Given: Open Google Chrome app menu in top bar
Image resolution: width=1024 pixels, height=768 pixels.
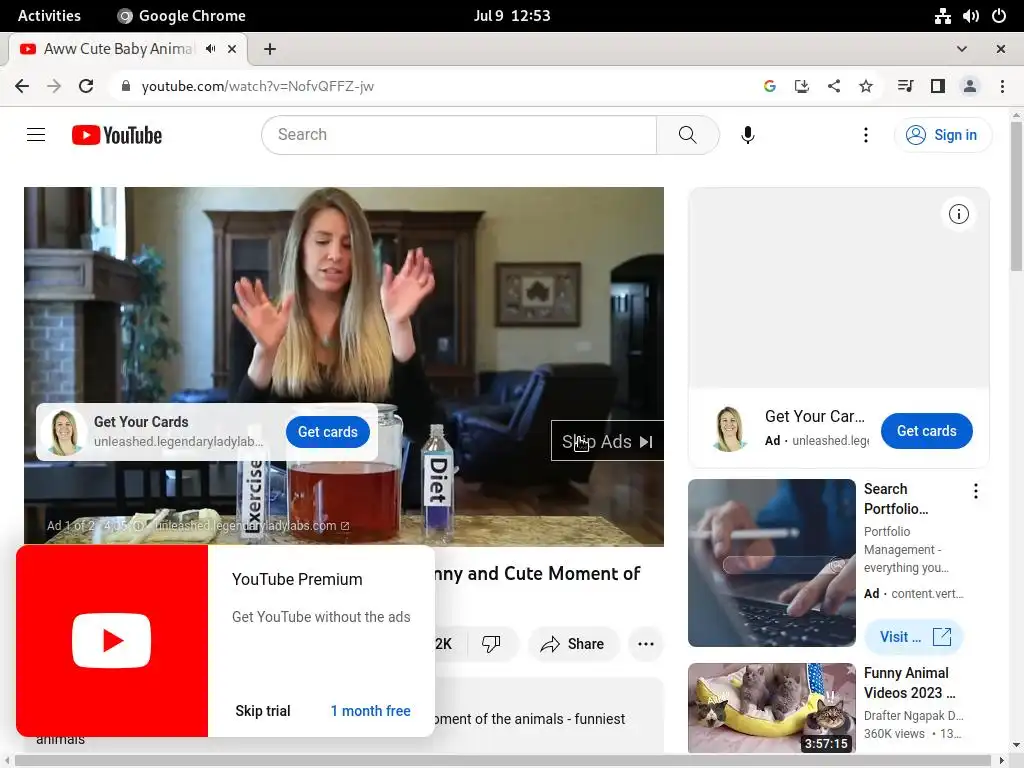Looking at the screenshot, I should (x=182, y=16).
